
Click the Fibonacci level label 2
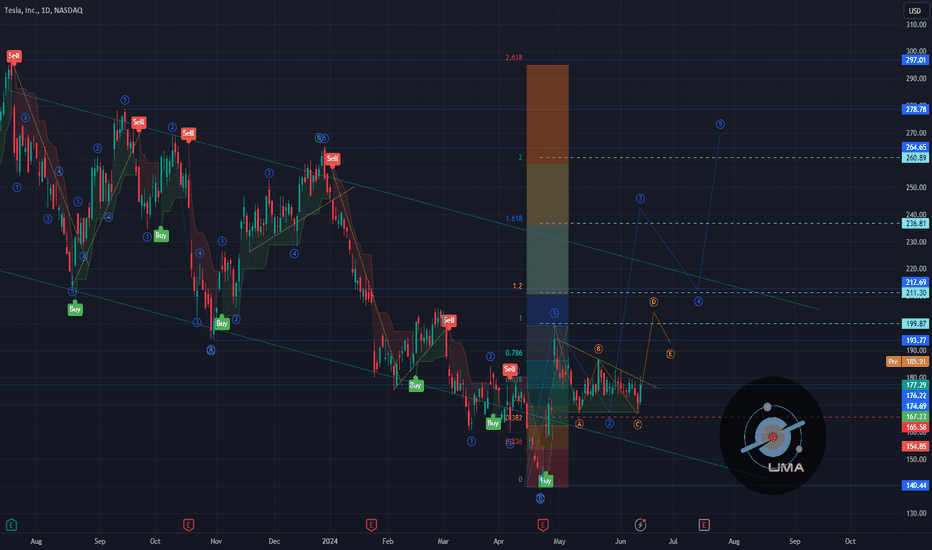tap(520, 158)
